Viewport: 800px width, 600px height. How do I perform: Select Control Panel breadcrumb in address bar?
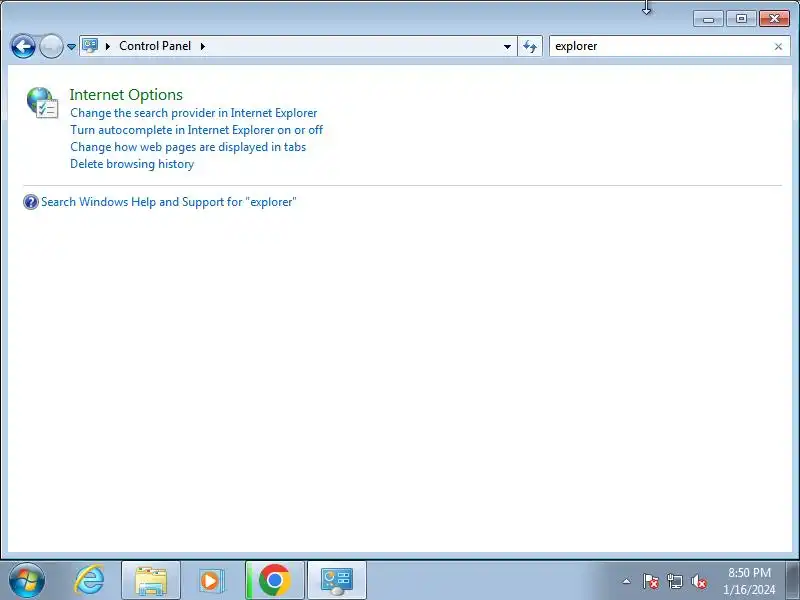(x=155, y=46)
